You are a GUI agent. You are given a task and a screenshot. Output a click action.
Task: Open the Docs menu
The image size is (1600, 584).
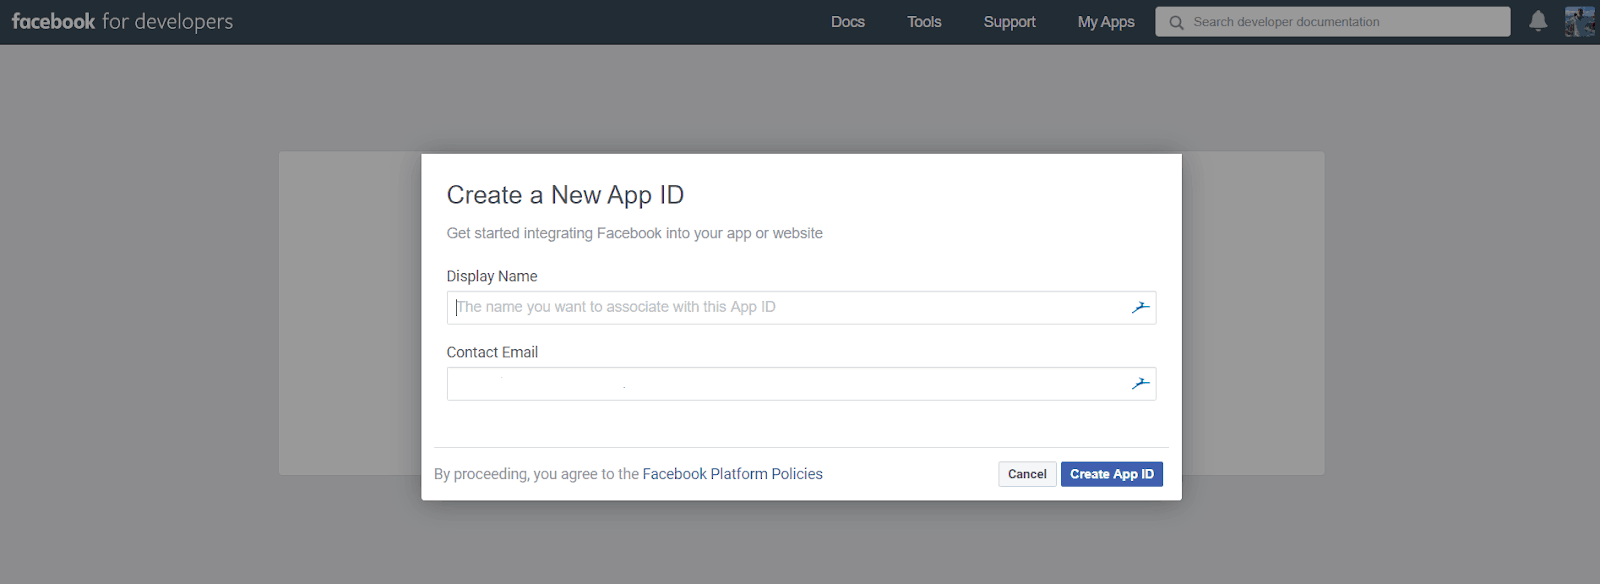click(847, 22)
